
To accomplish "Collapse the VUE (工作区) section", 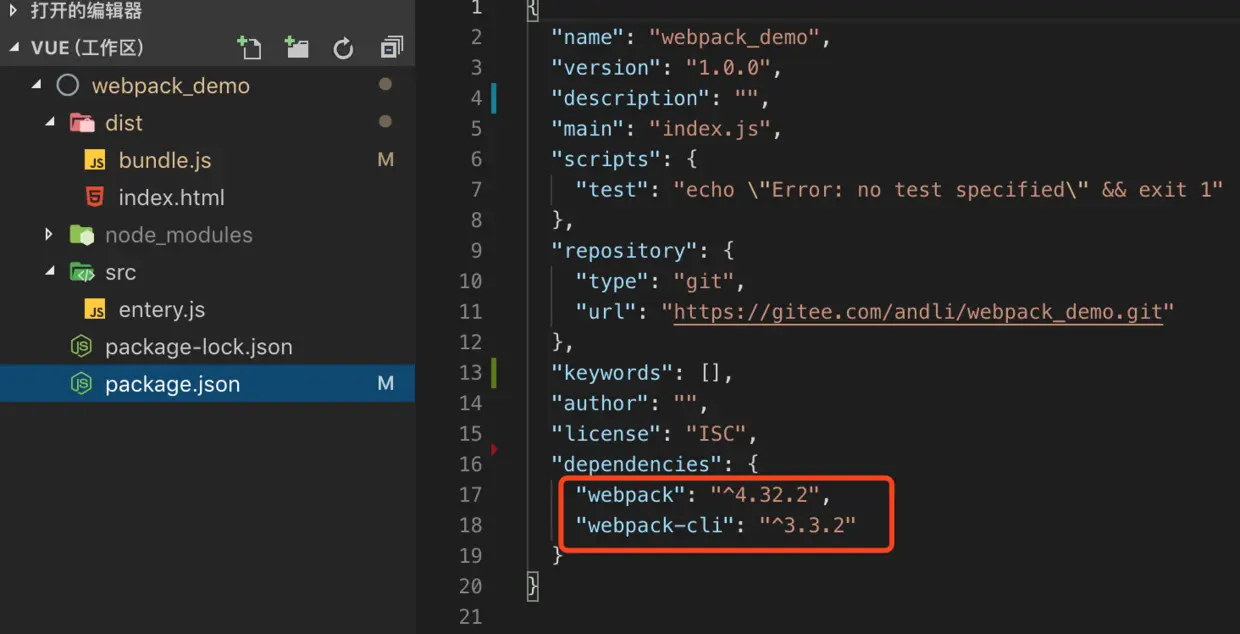I will click(x=14, y=47).
